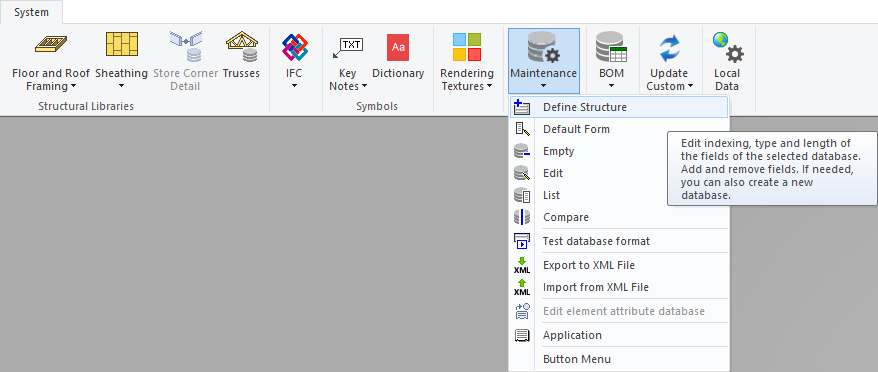Viewport: 878px width, 372px height.
Task: Open the IFC dropdown arrow
Action: coord(295,86)
